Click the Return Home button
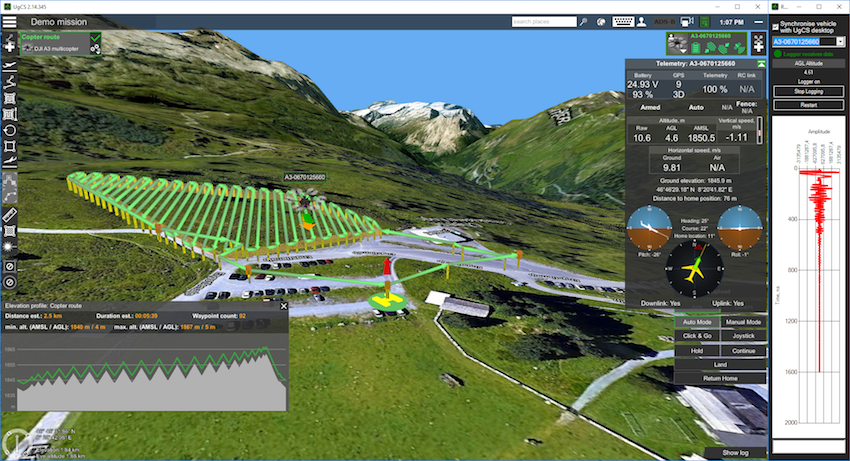 (719, 378)
